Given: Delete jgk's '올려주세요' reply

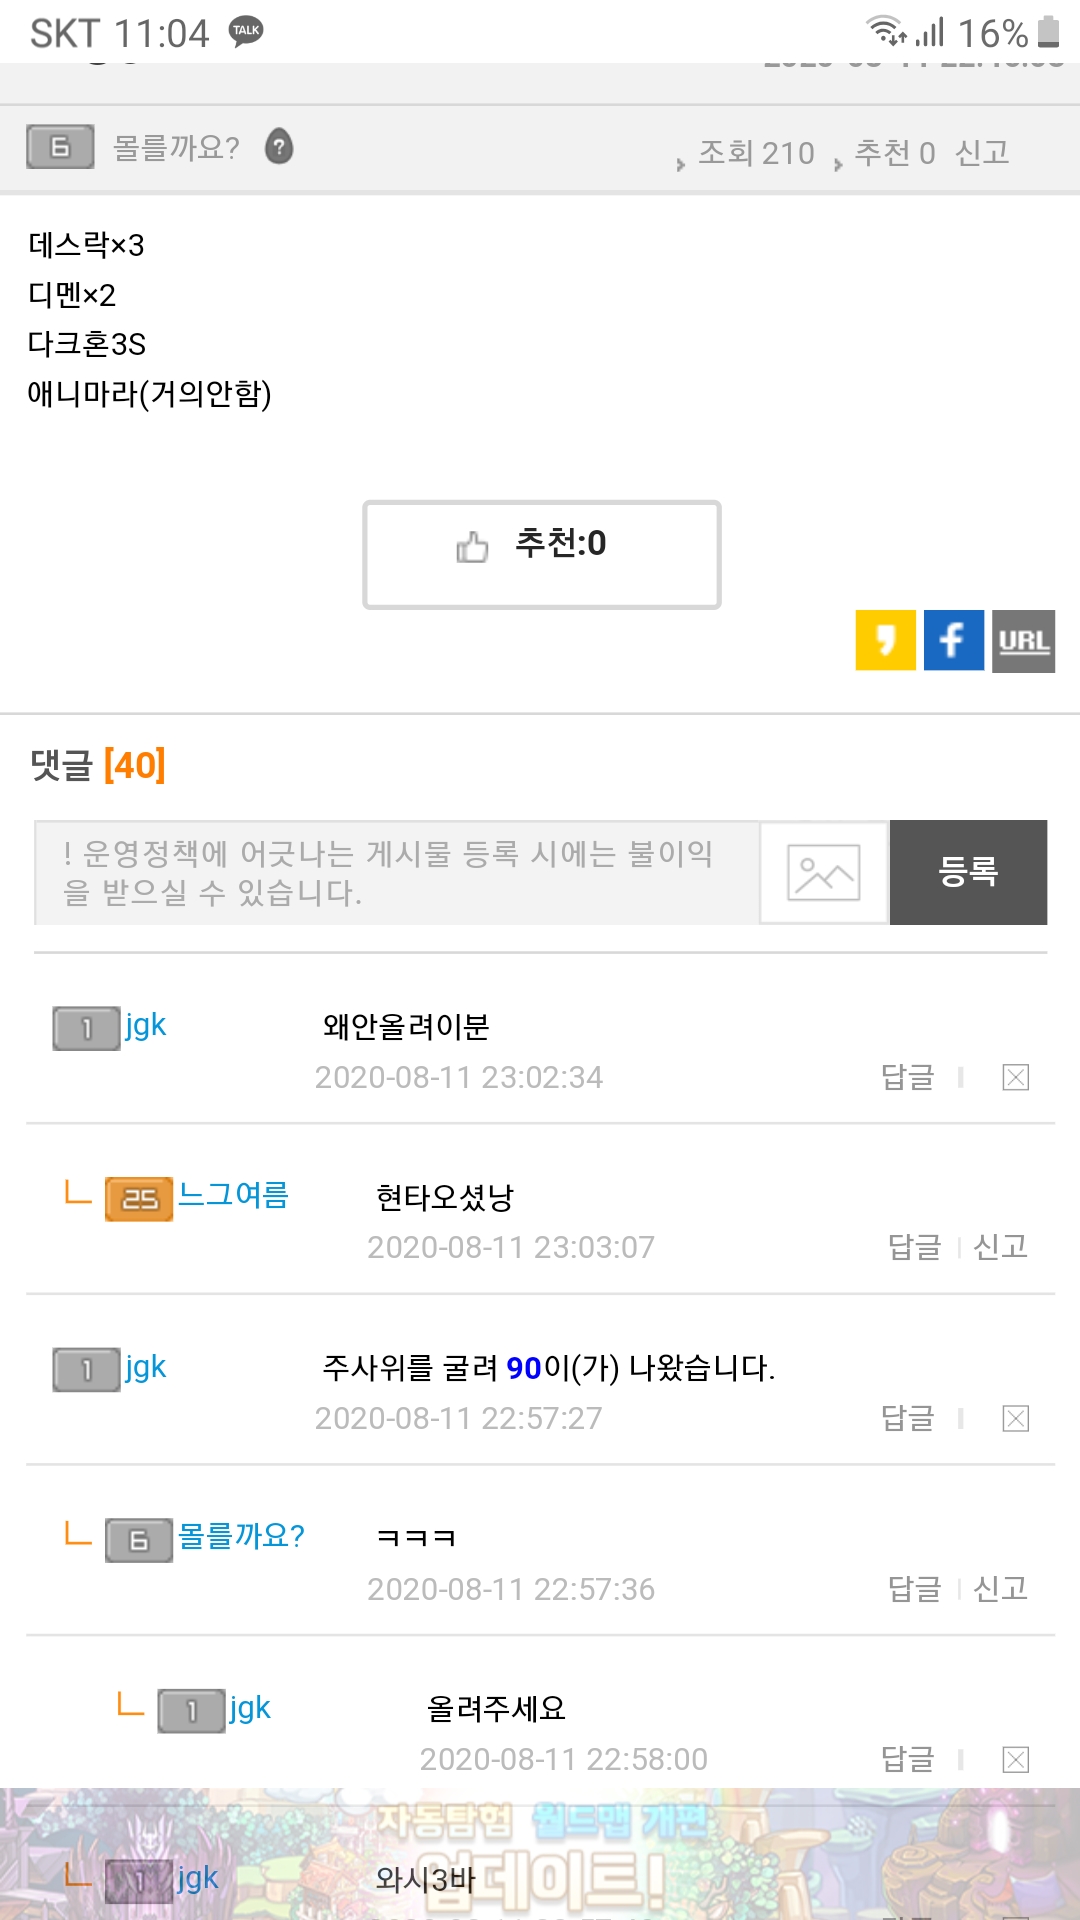Looking at the screenshot, I should [x=1015, y=1759].
